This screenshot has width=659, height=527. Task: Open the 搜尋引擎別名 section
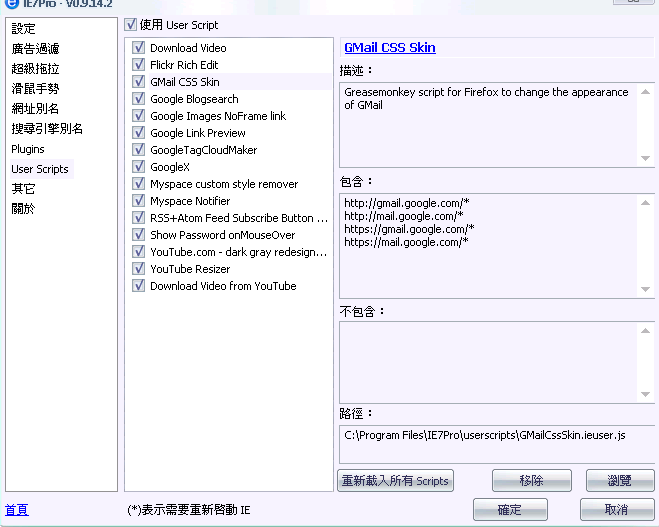pyautogui.click(x=47, y=129)
